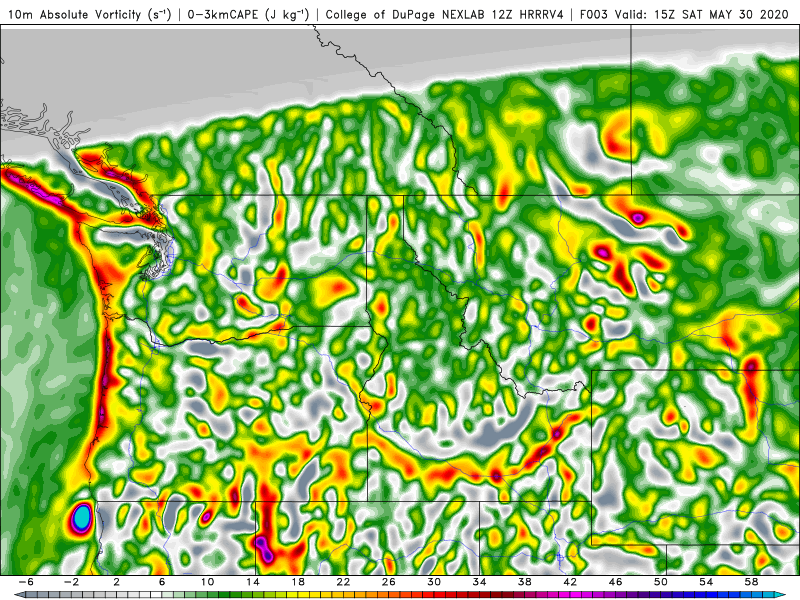The width and height of the screenshot is (800, 600).
Task: Click the "F003" forecast hour label
Action: 594,14
